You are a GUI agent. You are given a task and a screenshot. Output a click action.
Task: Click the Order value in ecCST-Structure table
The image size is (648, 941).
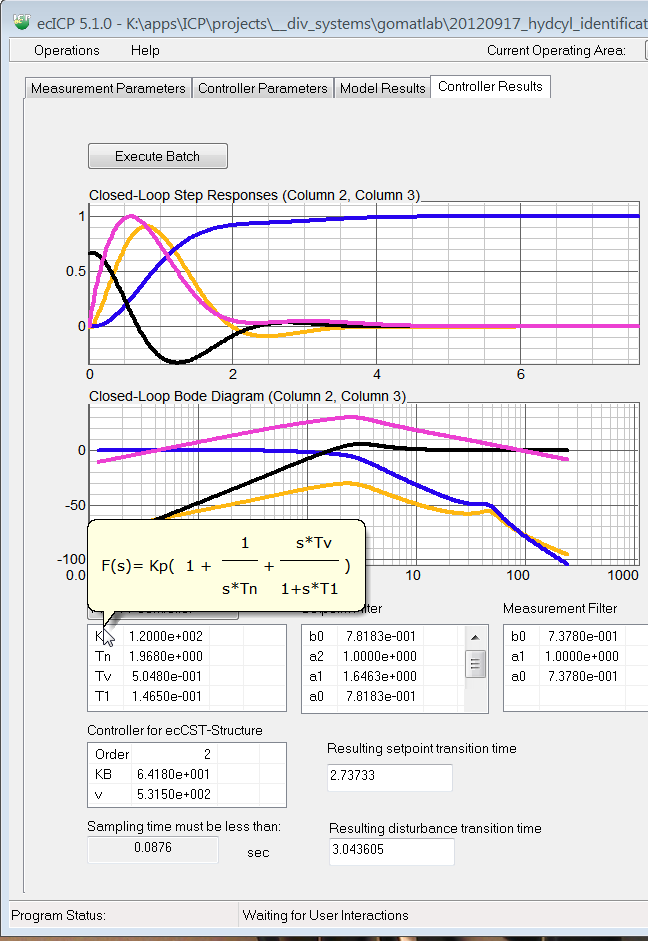[x=173, y=754]
